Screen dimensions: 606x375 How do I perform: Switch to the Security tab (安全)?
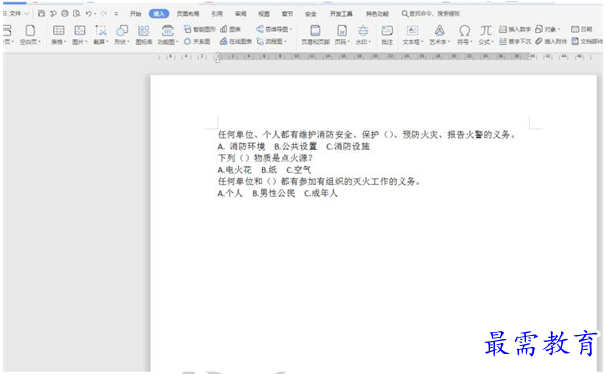point(311,14)
